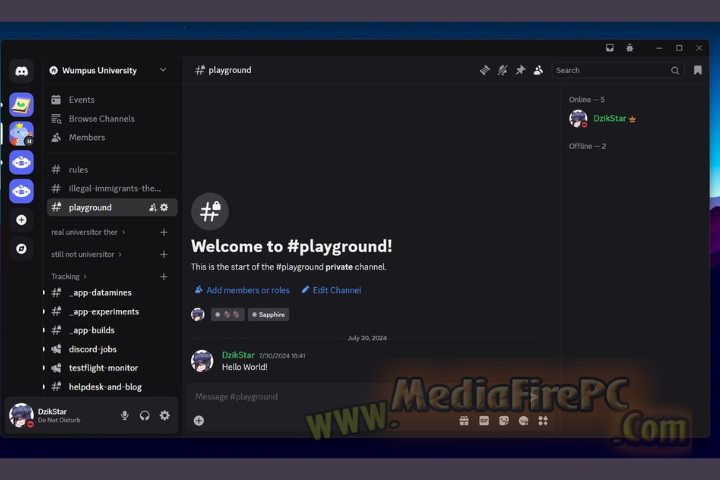Click the Hello World! message text
Image resolution: width=720 pixels, height=480 pixels.
tap(245, 367)
